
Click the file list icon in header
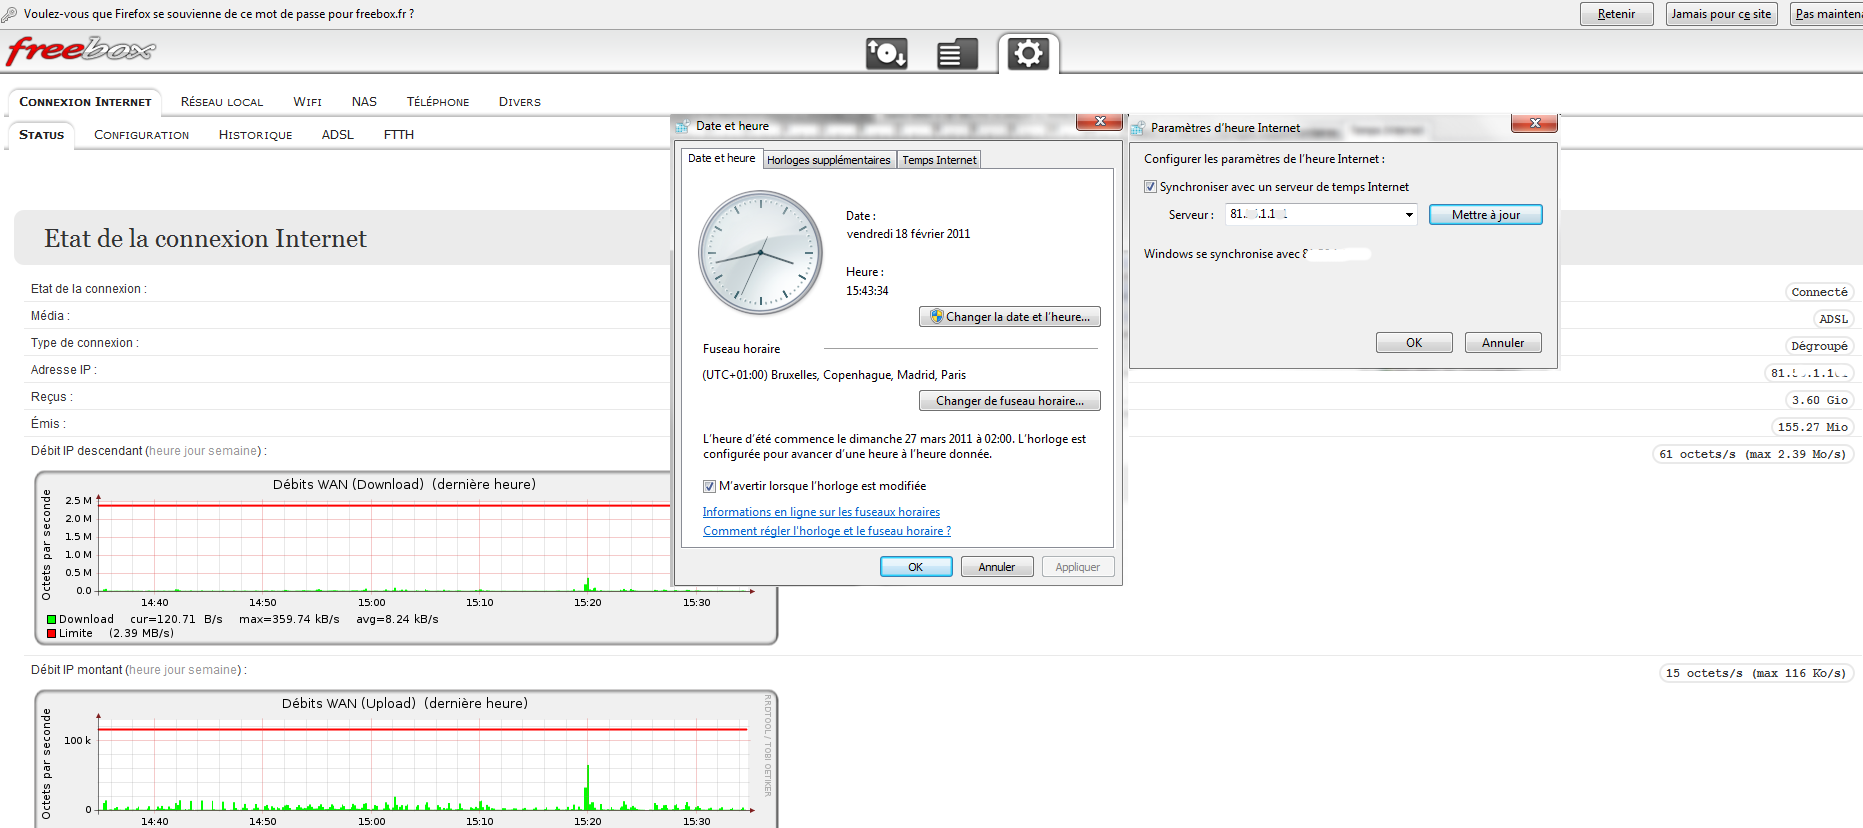click(956, 54)
